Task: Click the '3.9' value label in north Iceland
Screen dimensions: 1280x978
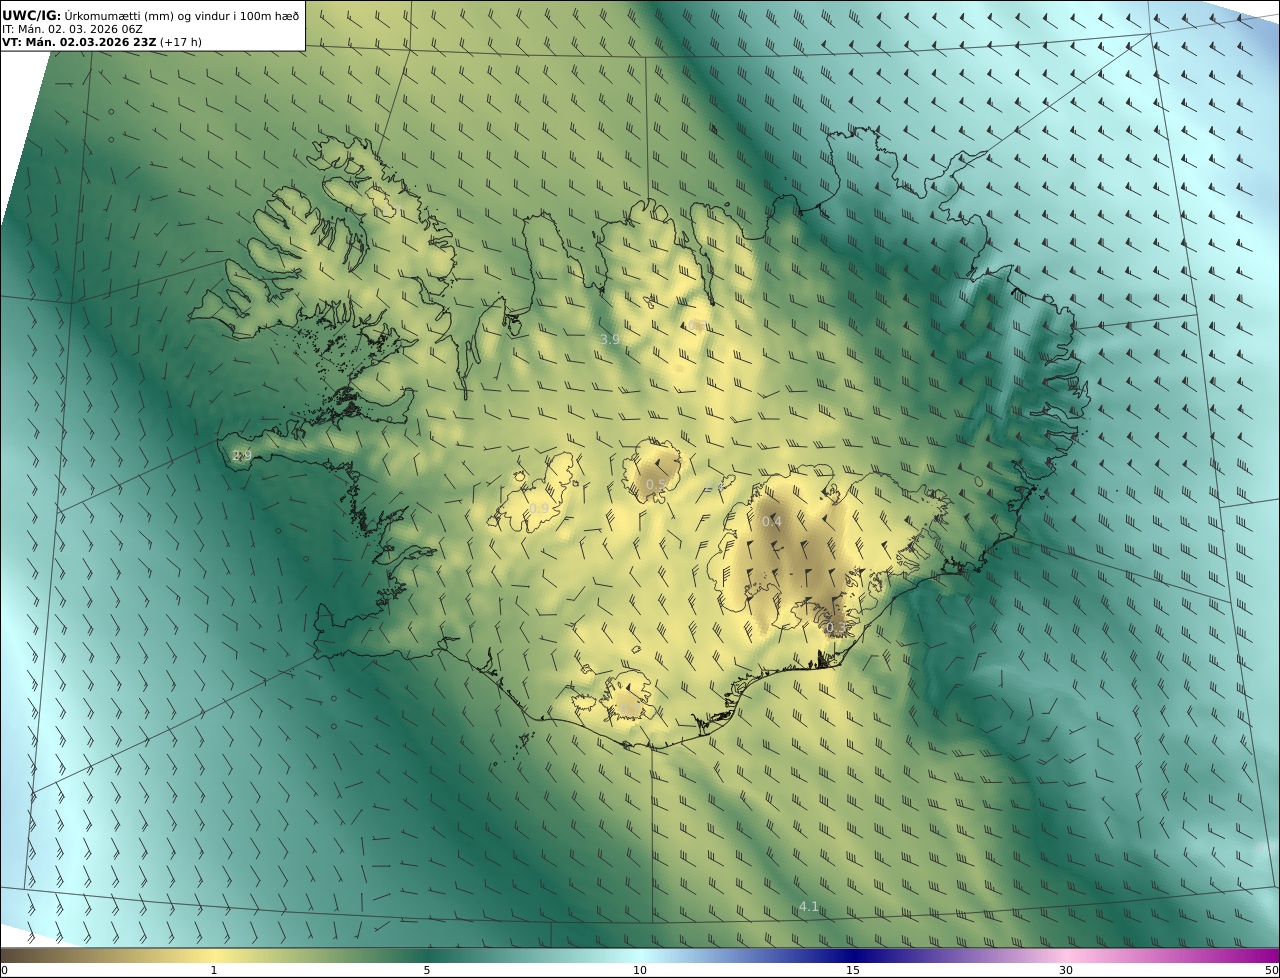Action: tap(610, 340)
